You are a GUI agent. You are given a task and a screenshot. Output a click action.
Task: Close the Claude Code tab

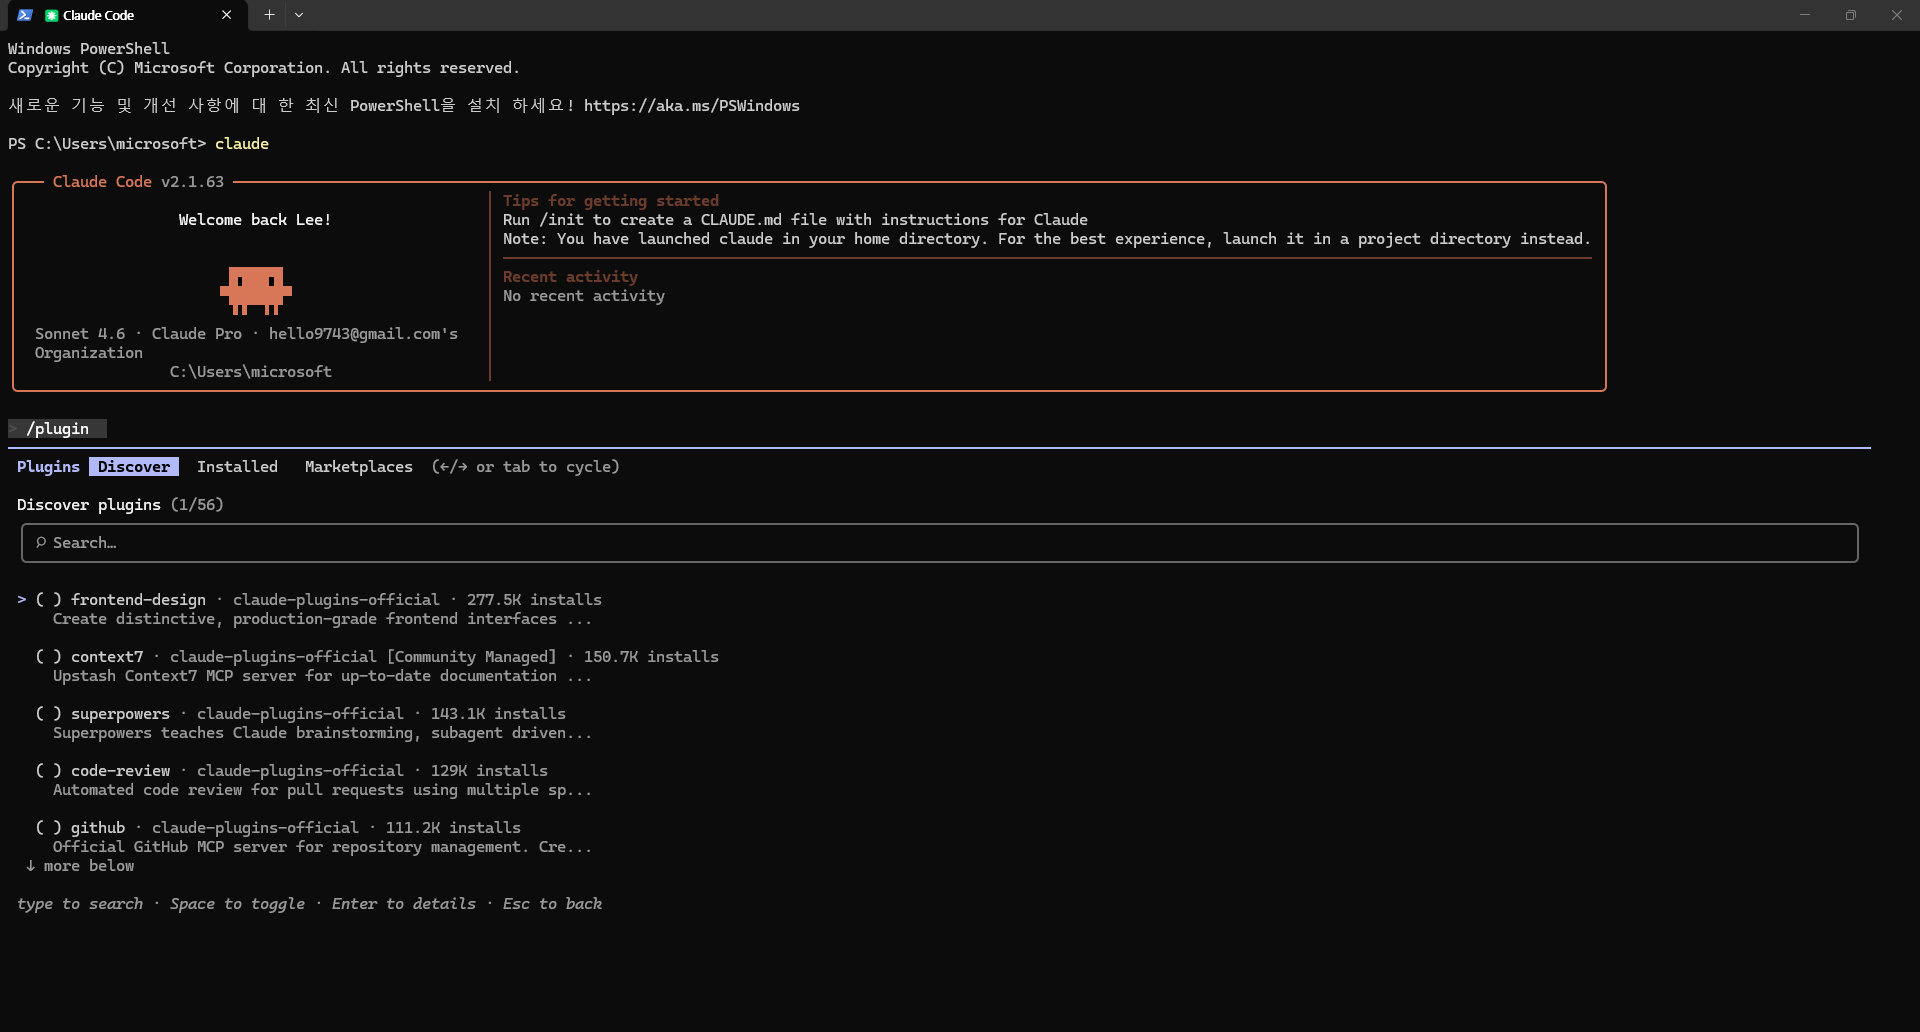[226, 15]
